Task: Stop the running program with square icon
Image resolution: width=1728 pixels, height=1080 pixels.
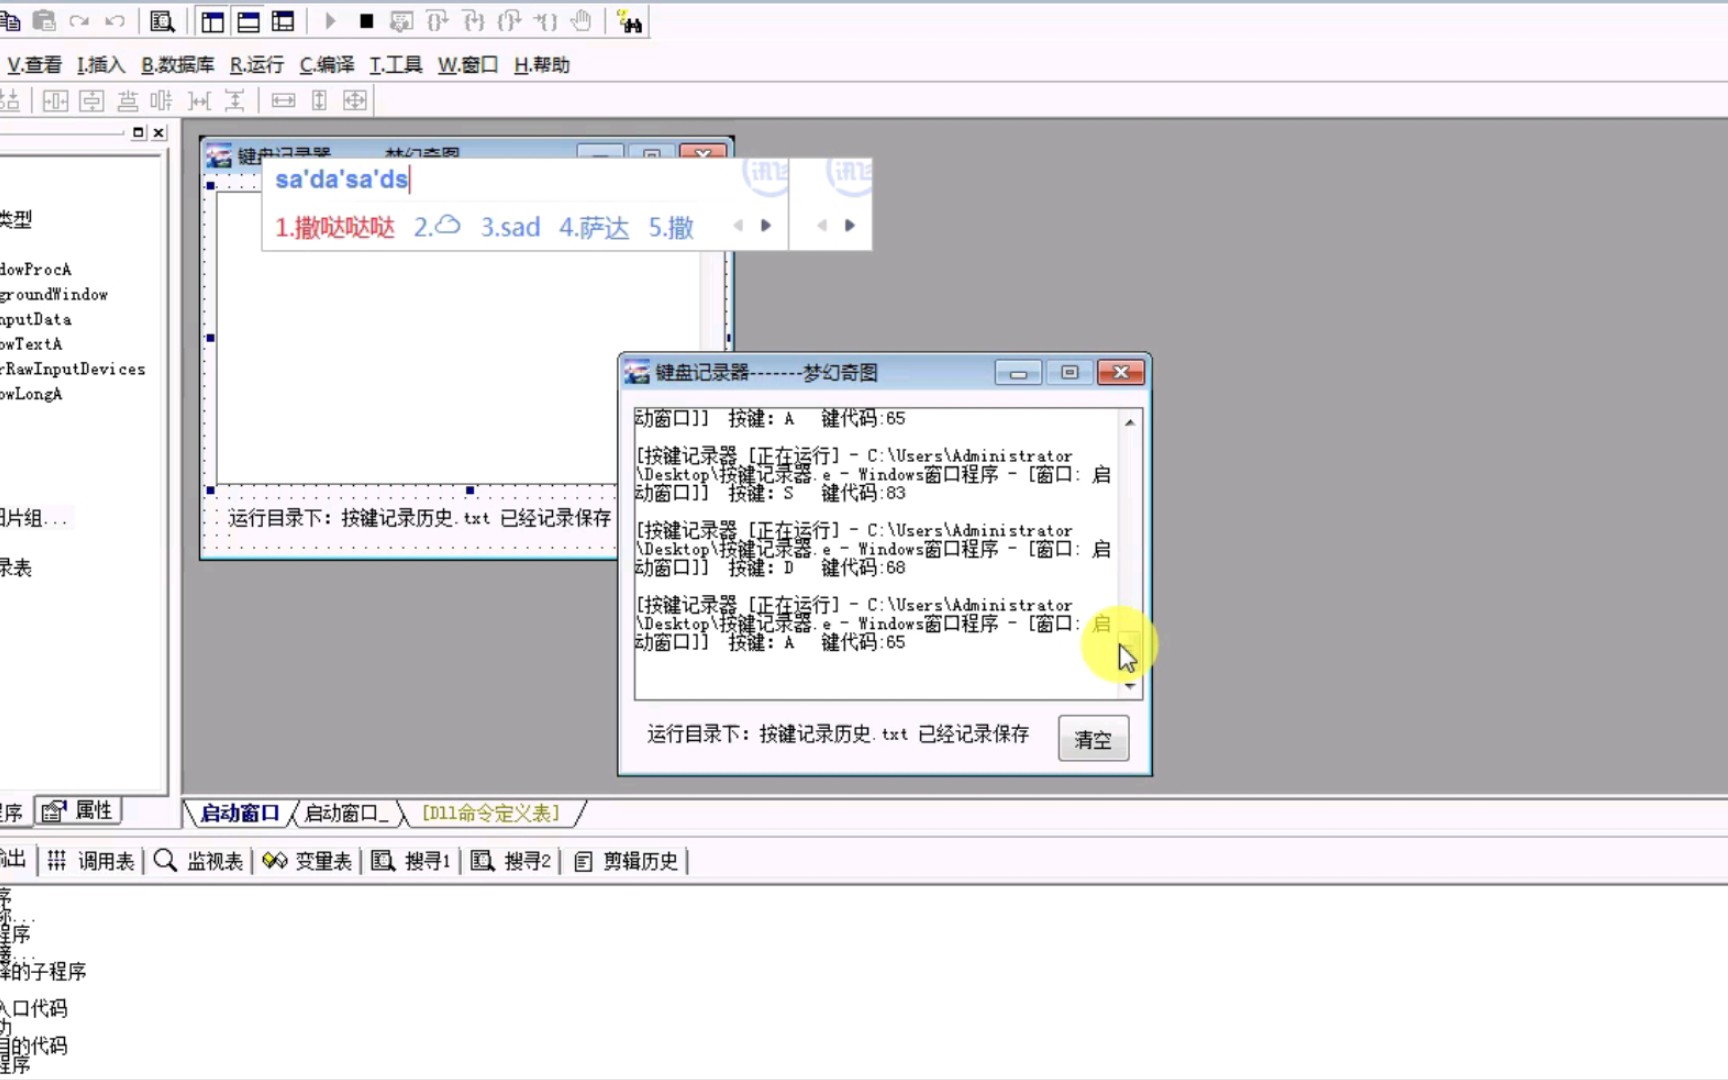Action: pos(366,21)
